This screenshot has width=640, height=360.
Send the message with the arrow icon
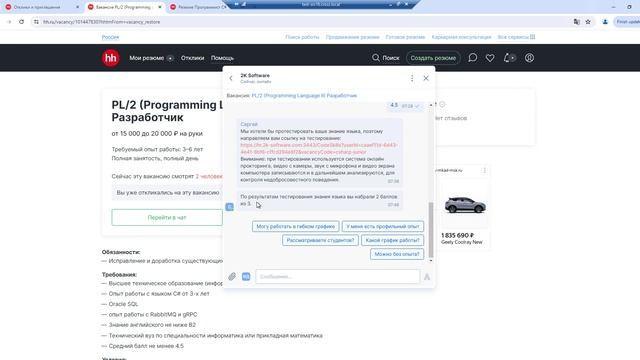tap(427, 277)
